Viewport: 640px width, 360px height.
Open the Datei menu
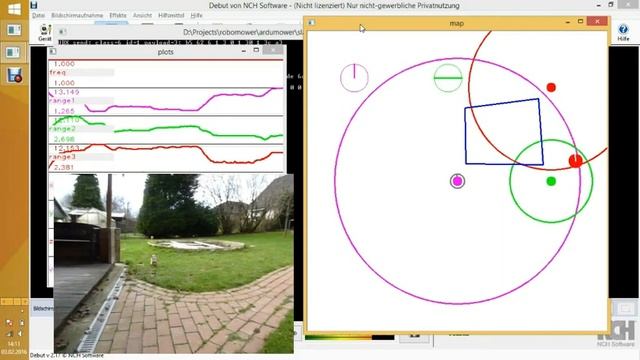(38, 15)
